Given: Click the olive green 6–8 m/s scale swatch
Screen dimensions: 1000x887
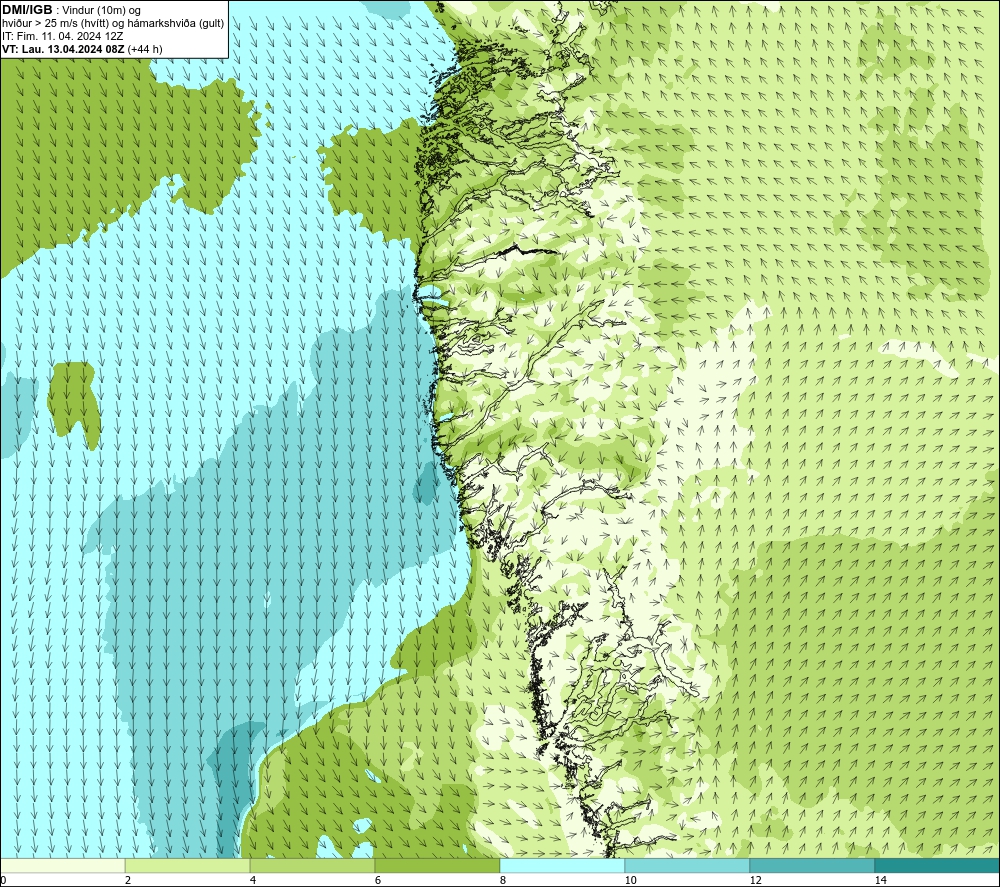Looking at the screenshot, I should [438, 865].
